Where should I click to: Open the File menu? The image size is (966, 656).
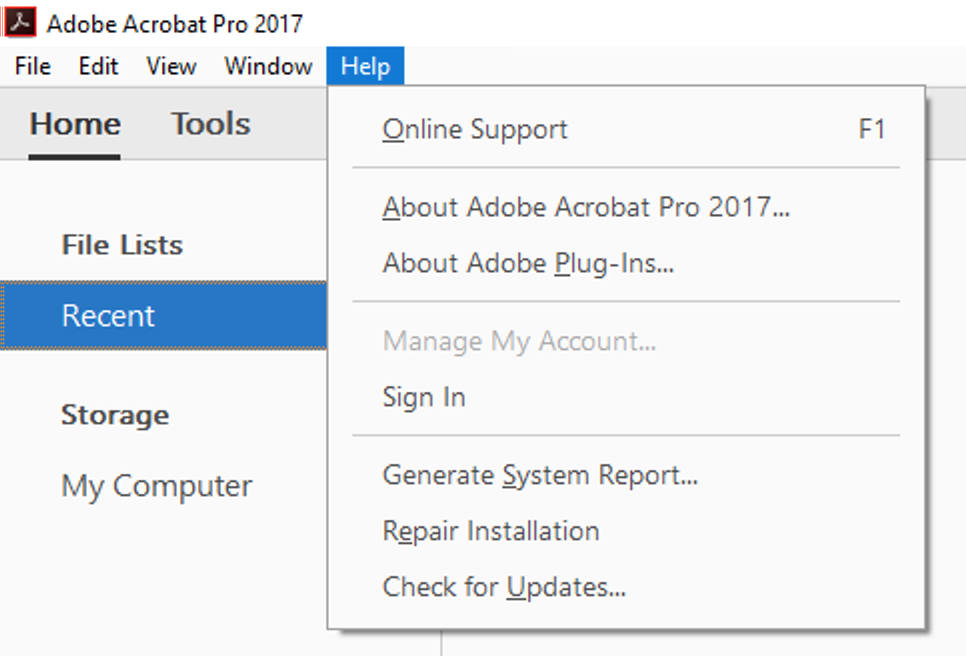click(31, 66)
